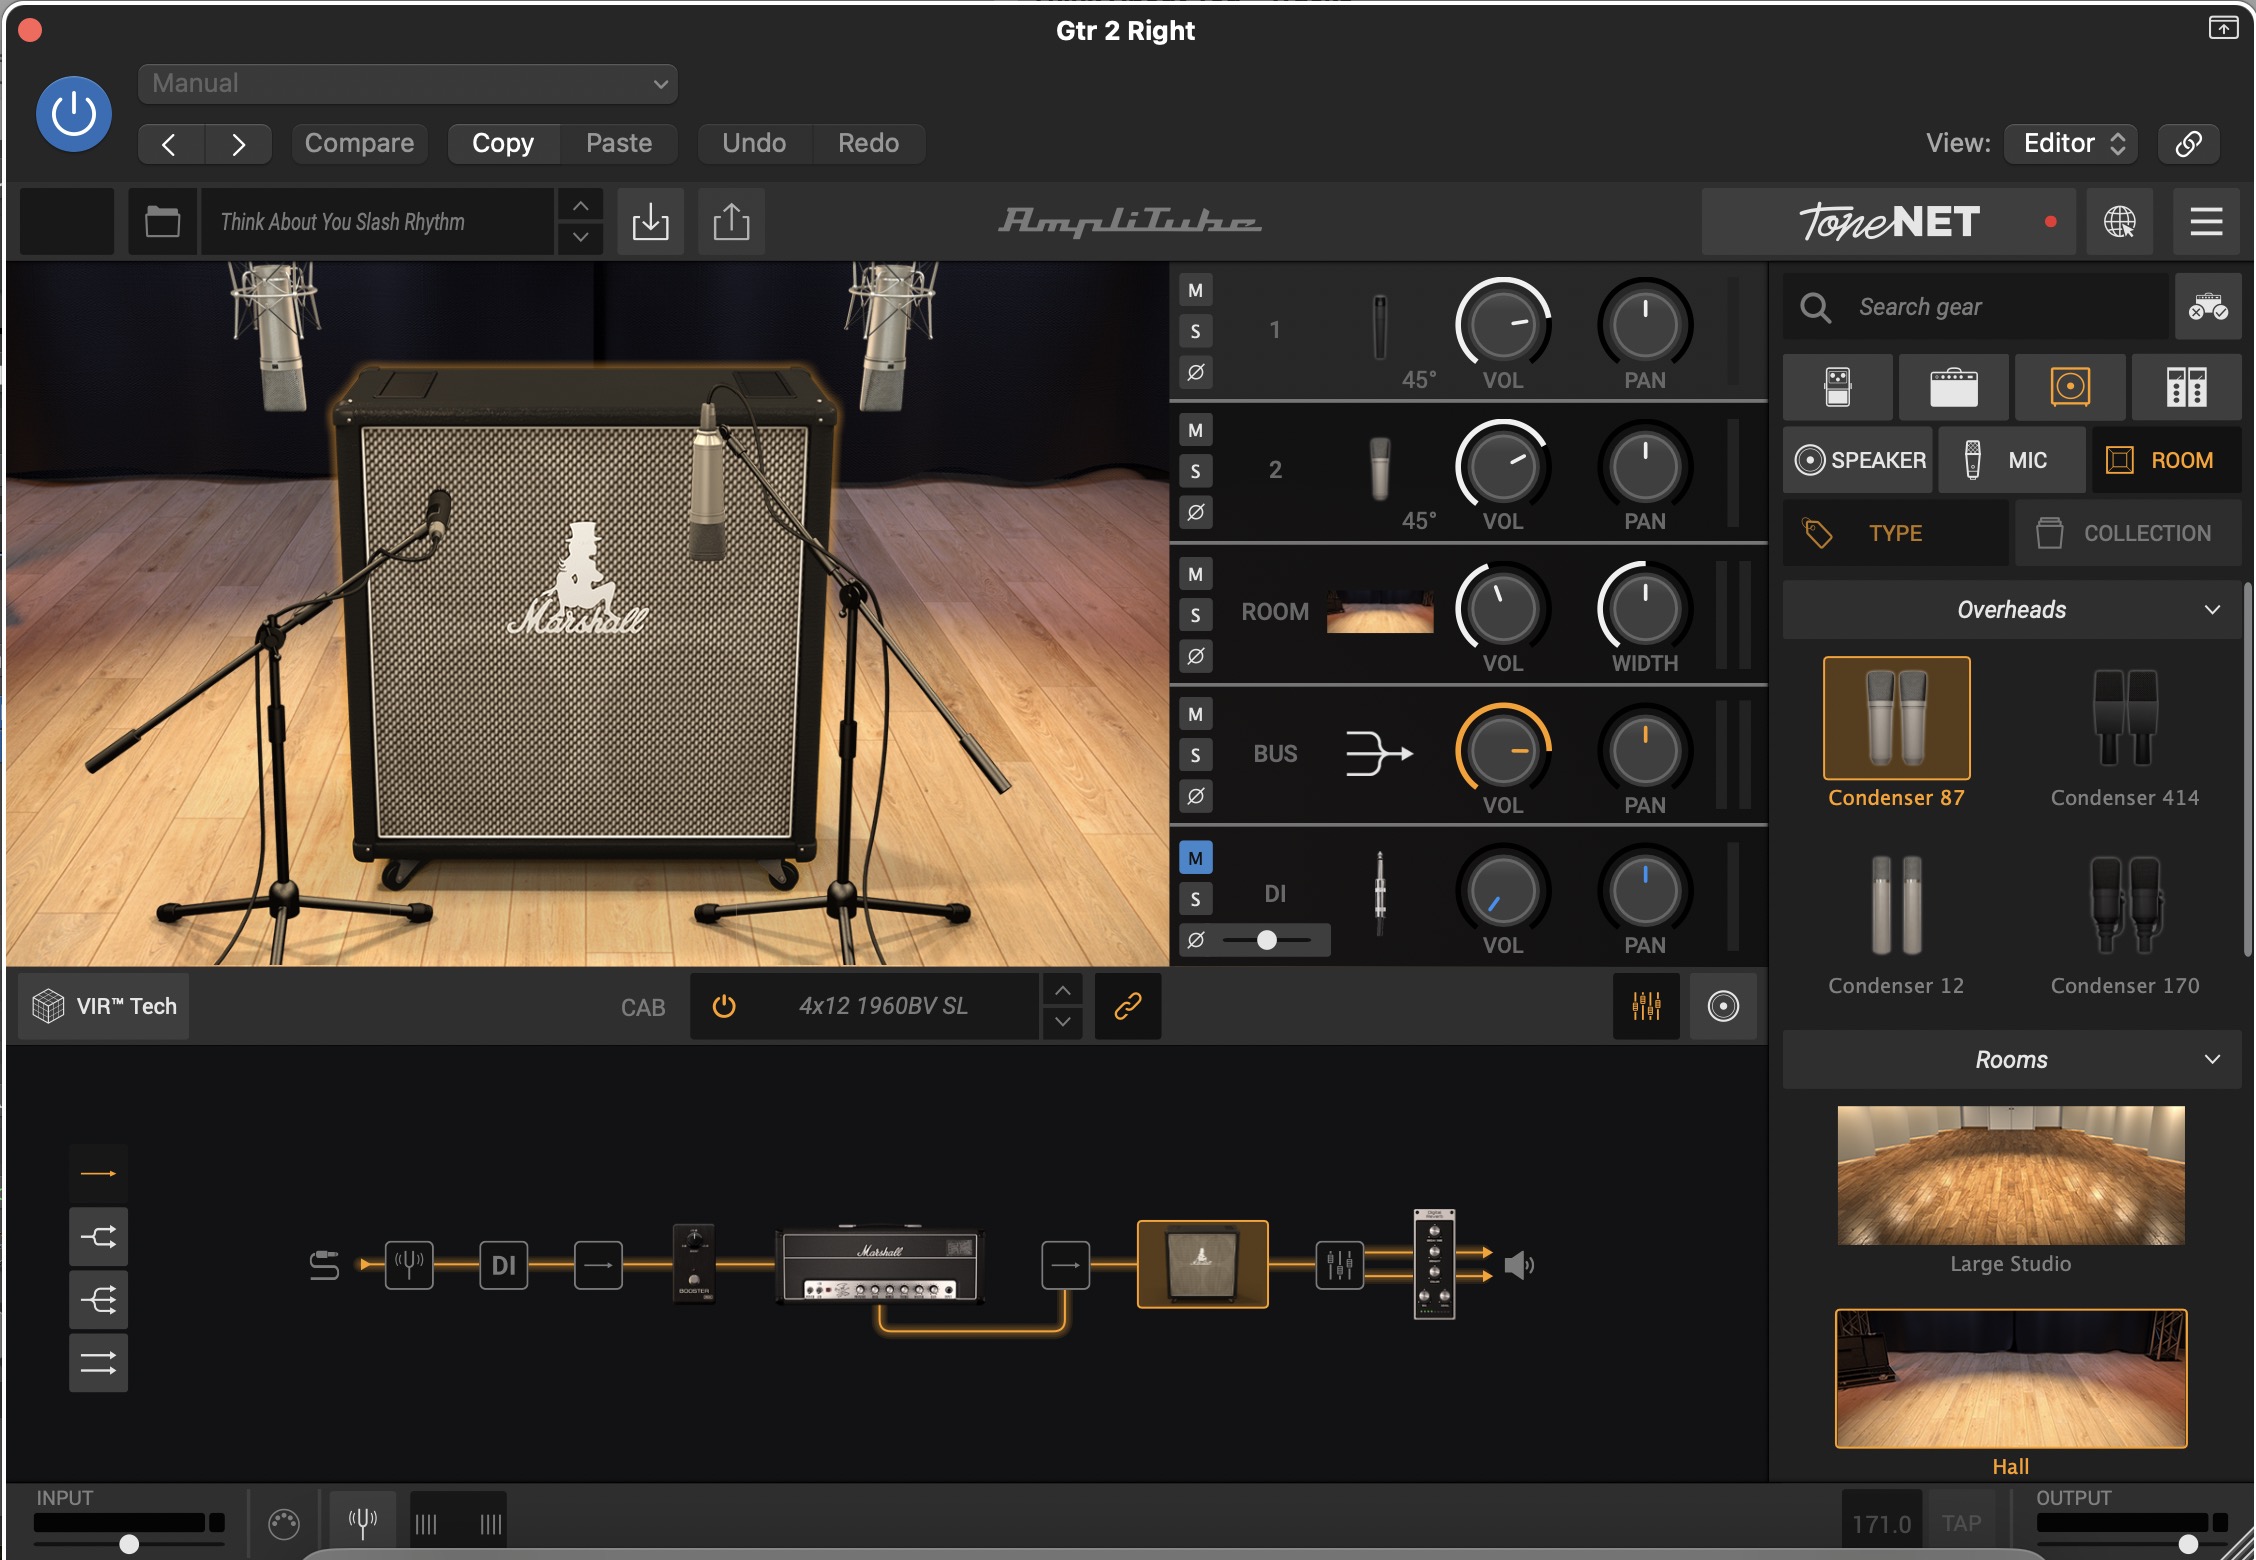The image size is (2256, 1560).
Task: Click the TAP tempo button
Action: click(1961, 1523)
